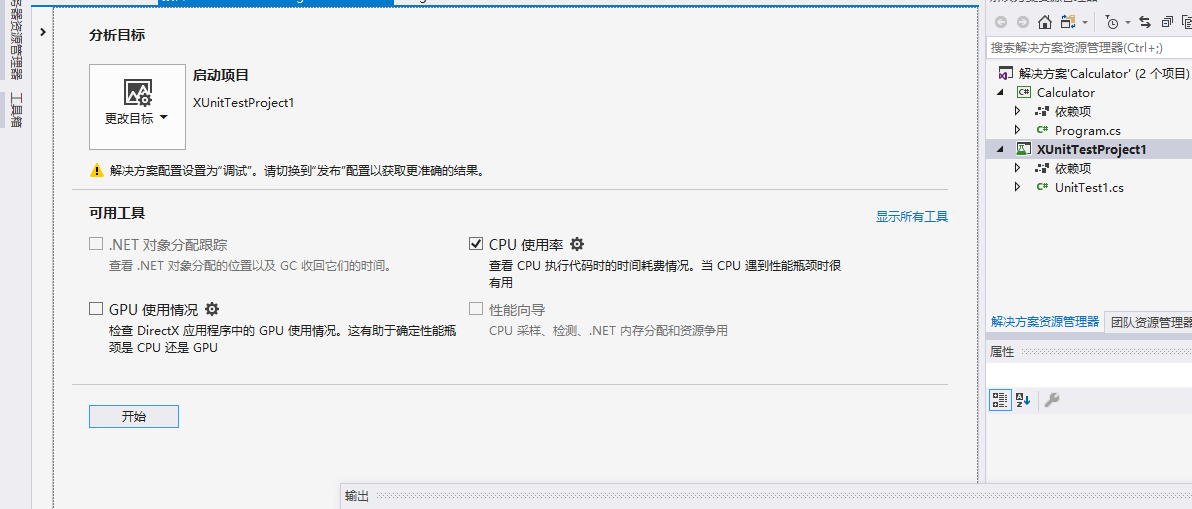
Task: Expand 依赖项 under Calculator
Action: pyautogui.click(x=1018, y=112)
